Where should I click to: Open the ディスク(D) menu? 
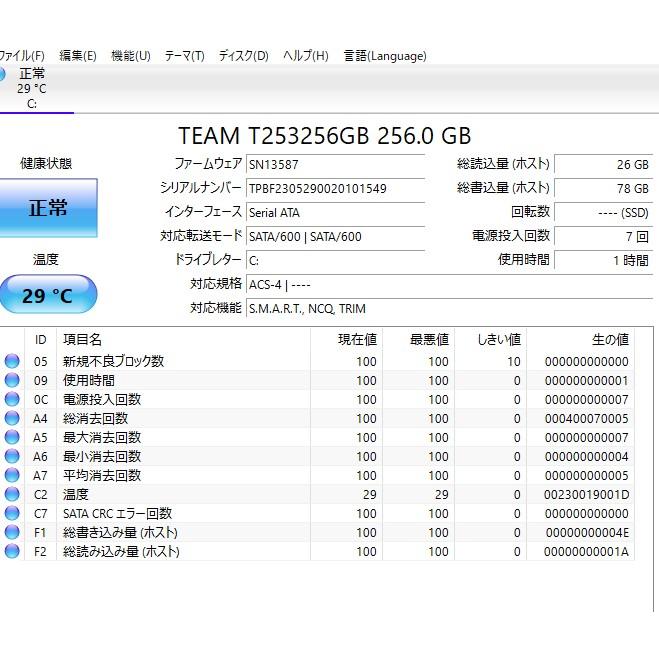(x=243, y=56)
